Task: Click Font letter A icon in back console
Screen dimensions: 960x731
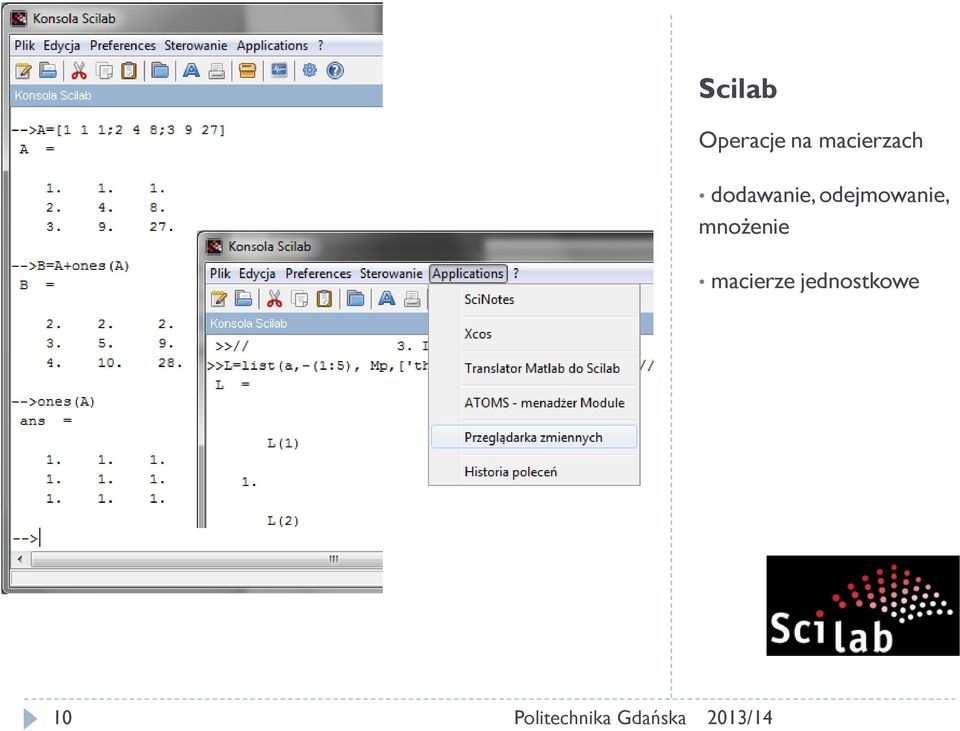Action: [192, 71]
